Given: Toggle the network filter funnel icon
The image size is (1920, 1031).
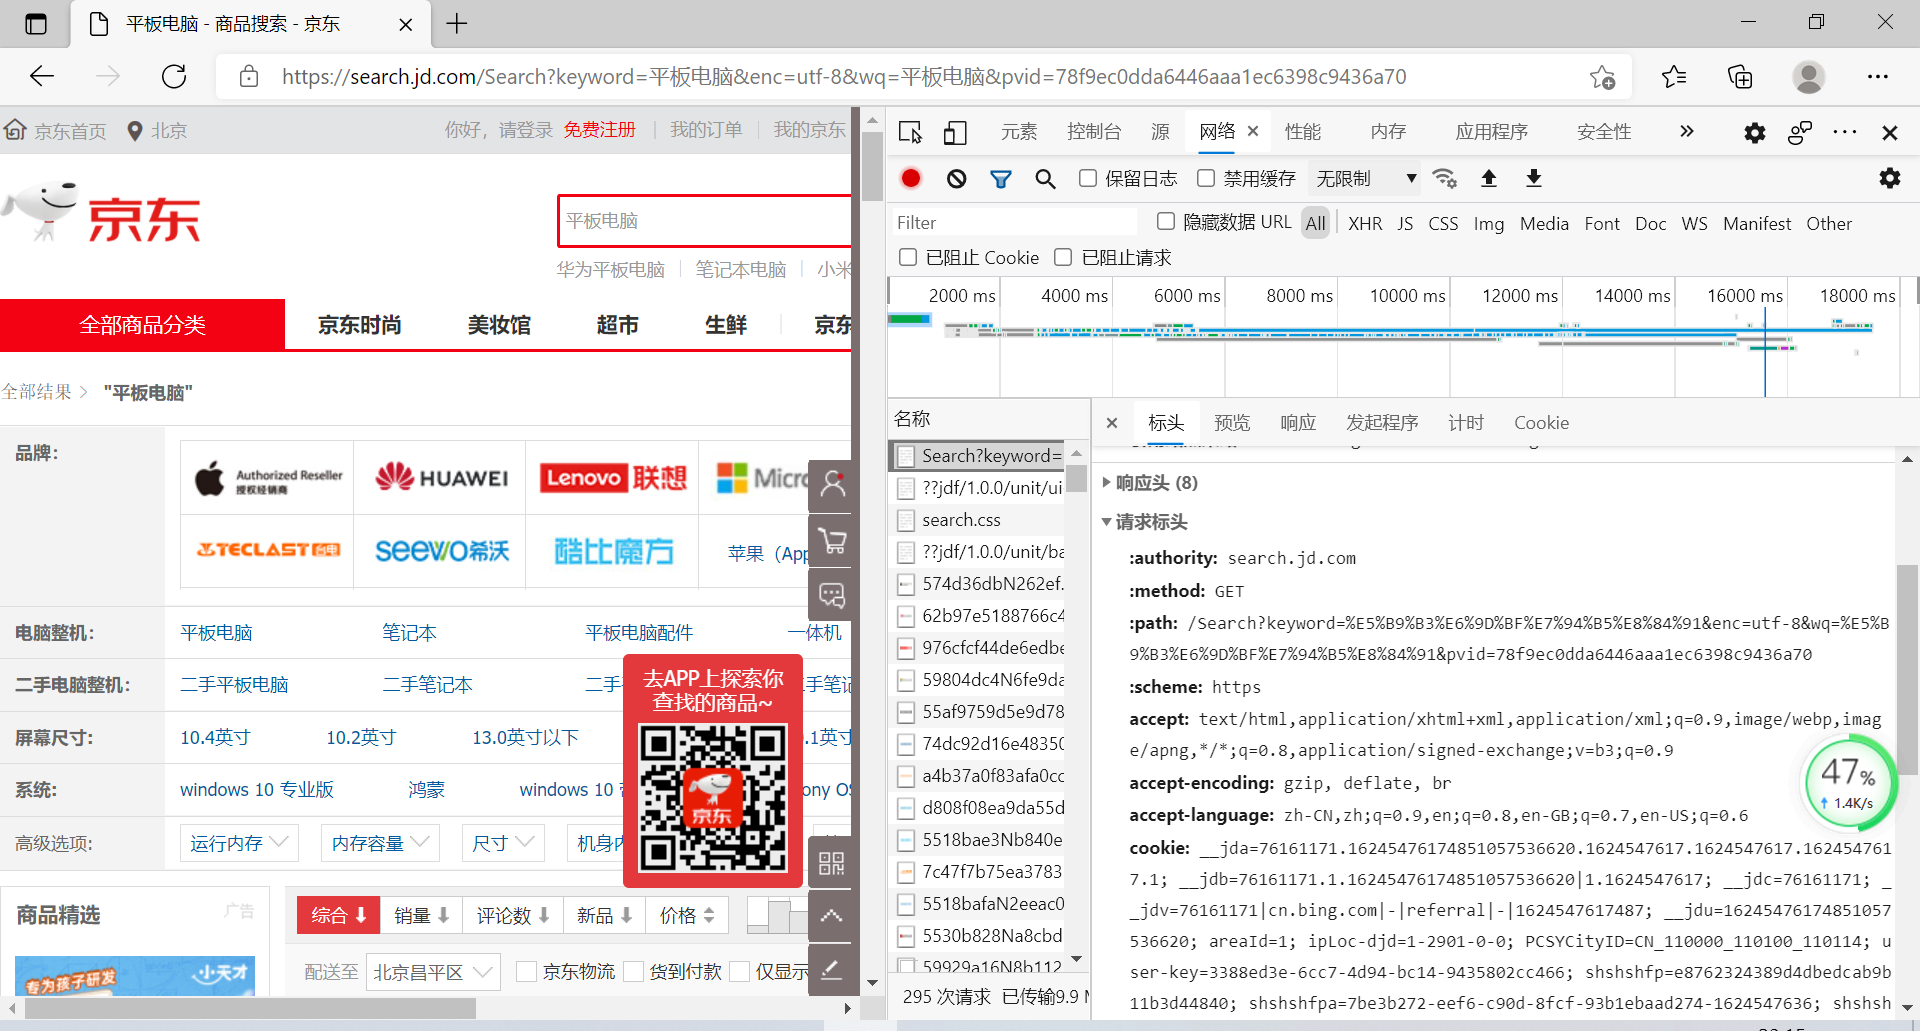Looking at the screenshot, I should coord(1000,178).
